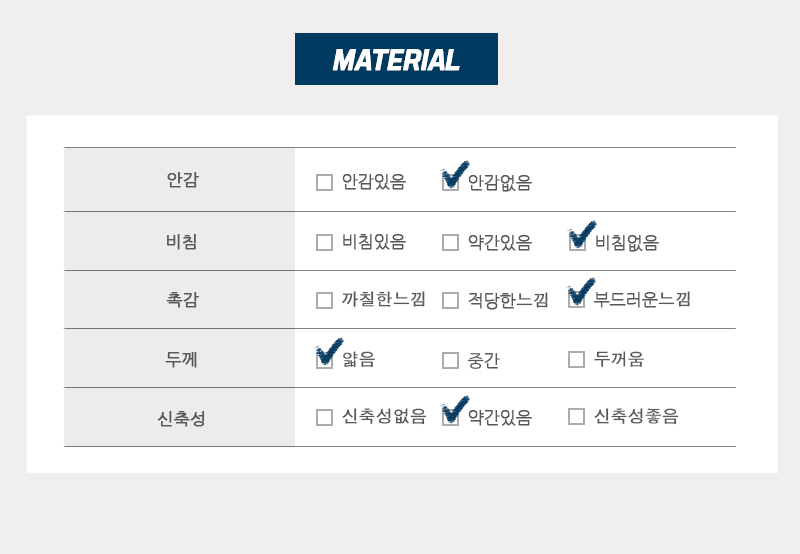Image resolution: width=800 pixels, height=554 pixels.
Task: Tick the 비침있음 checkbox
Action: coord(324,242)
